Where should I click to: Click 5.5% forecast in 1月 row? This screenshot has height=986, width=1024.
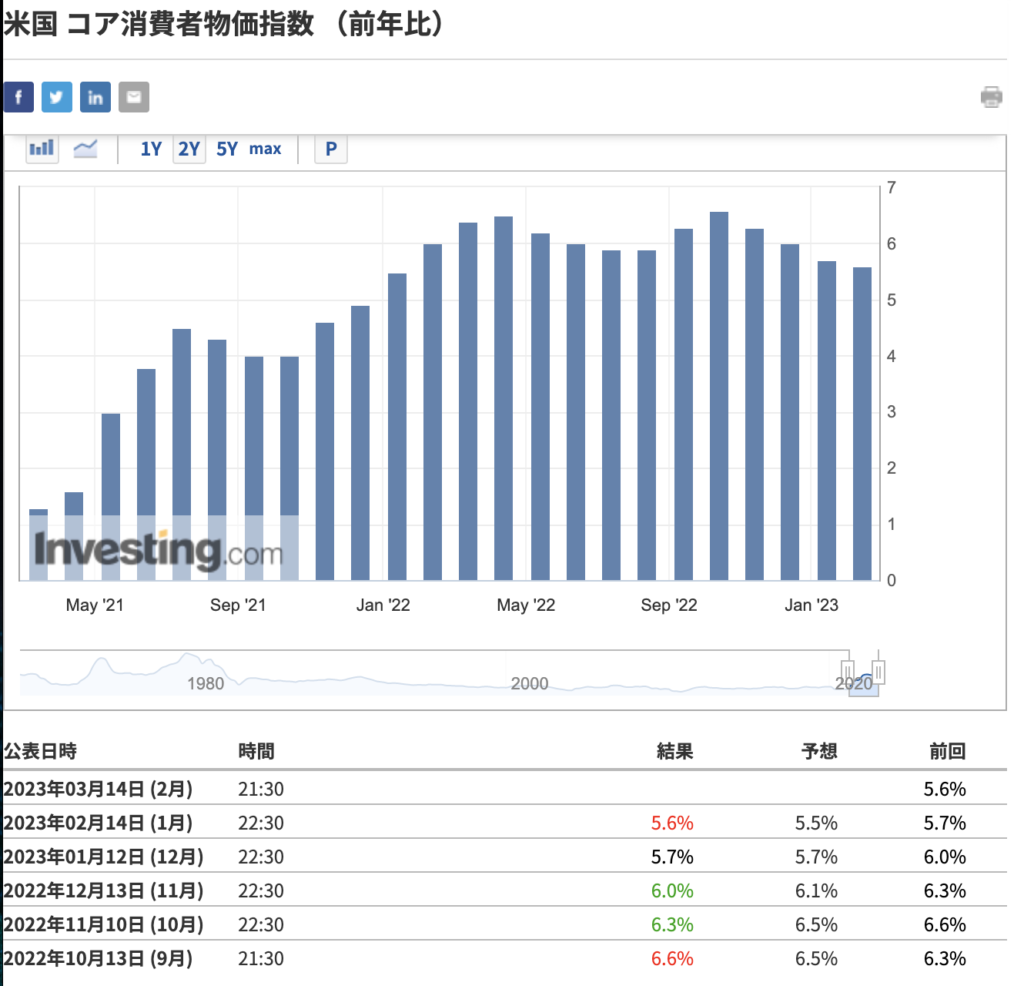816,823
